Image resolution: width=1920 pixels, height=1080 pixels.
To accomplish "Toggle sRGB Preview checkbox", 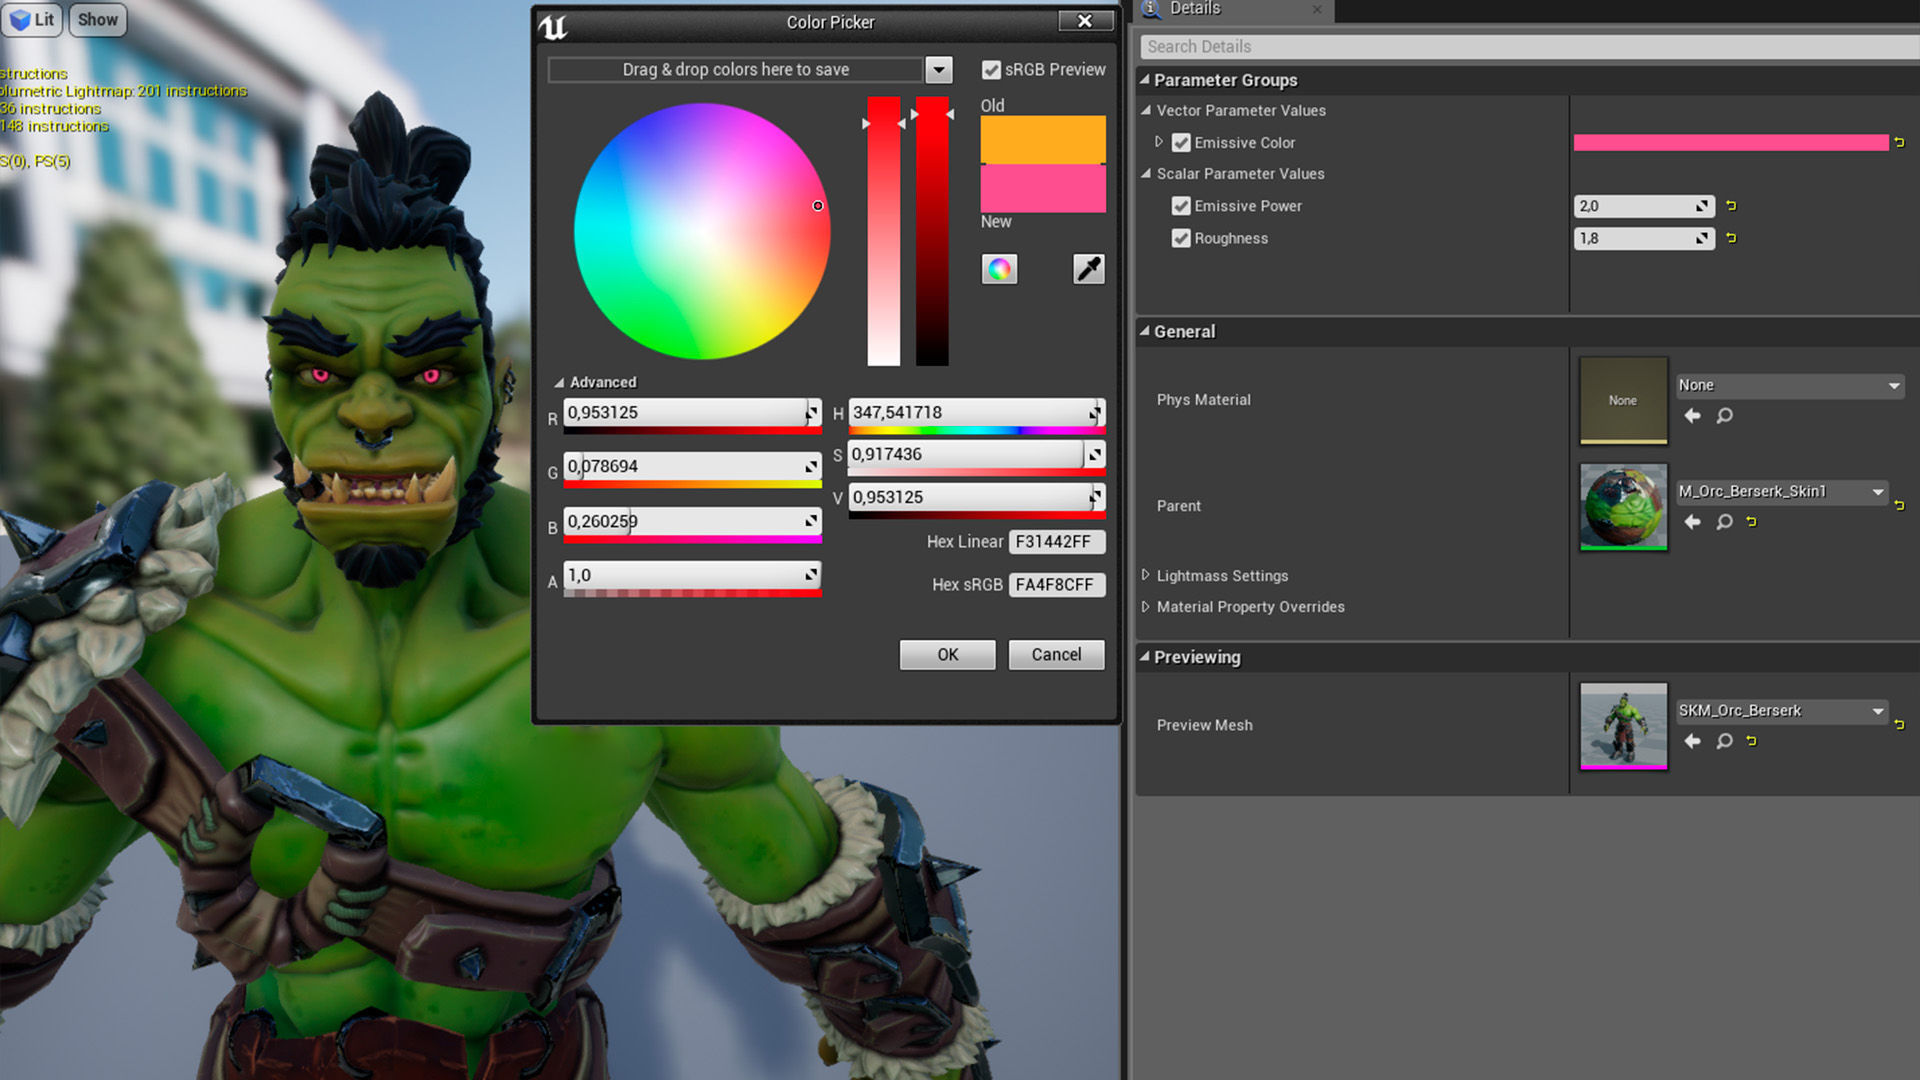I will coord(991,70).
